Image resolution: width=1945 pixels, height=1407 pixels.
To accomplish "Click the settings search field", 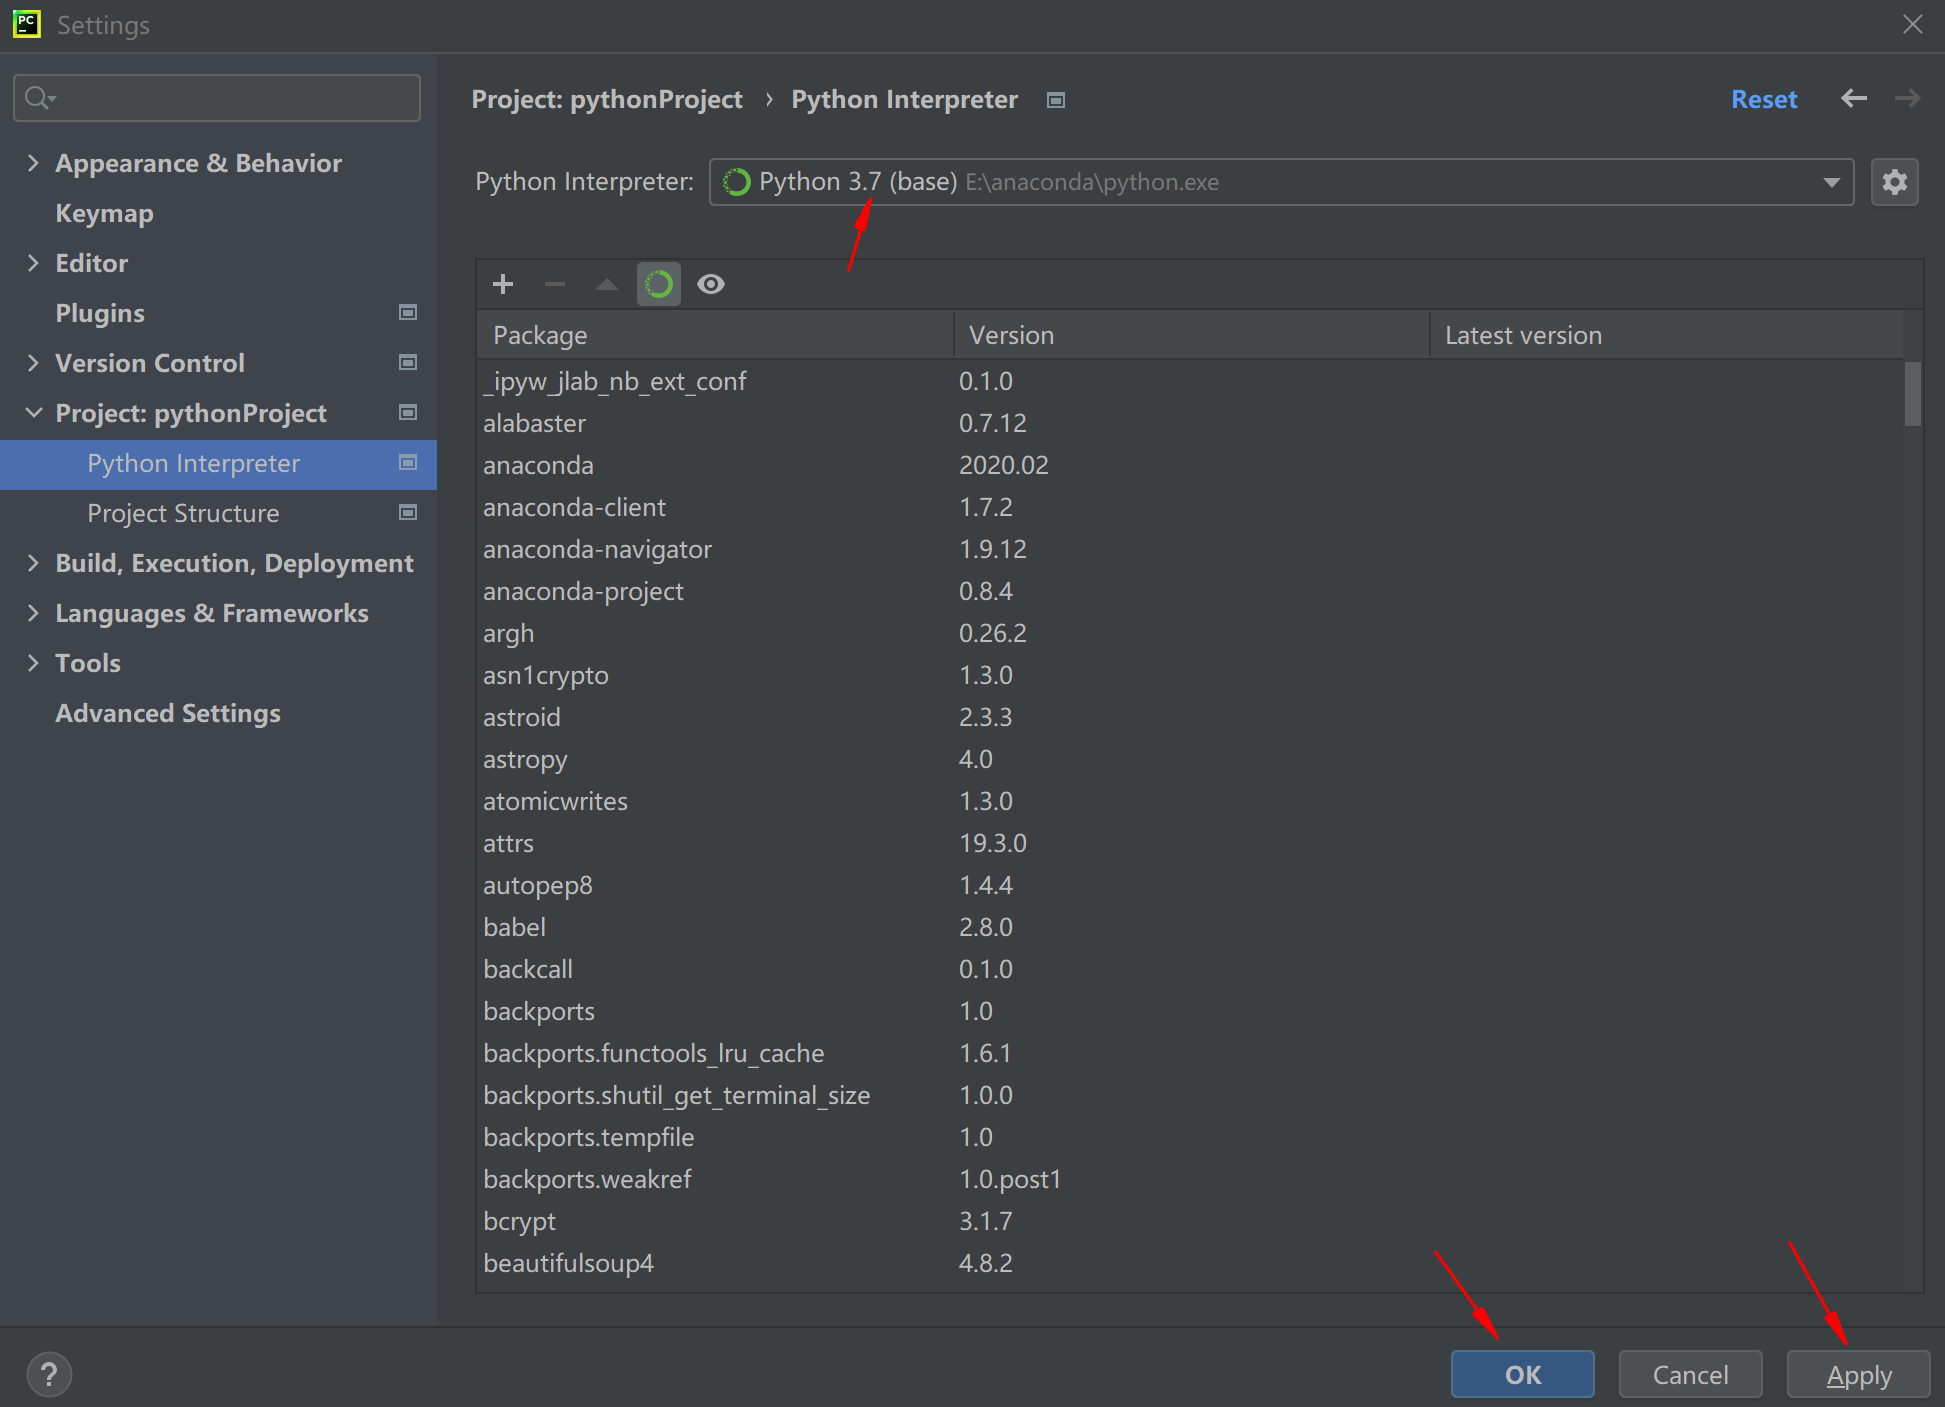I will 217,98.
